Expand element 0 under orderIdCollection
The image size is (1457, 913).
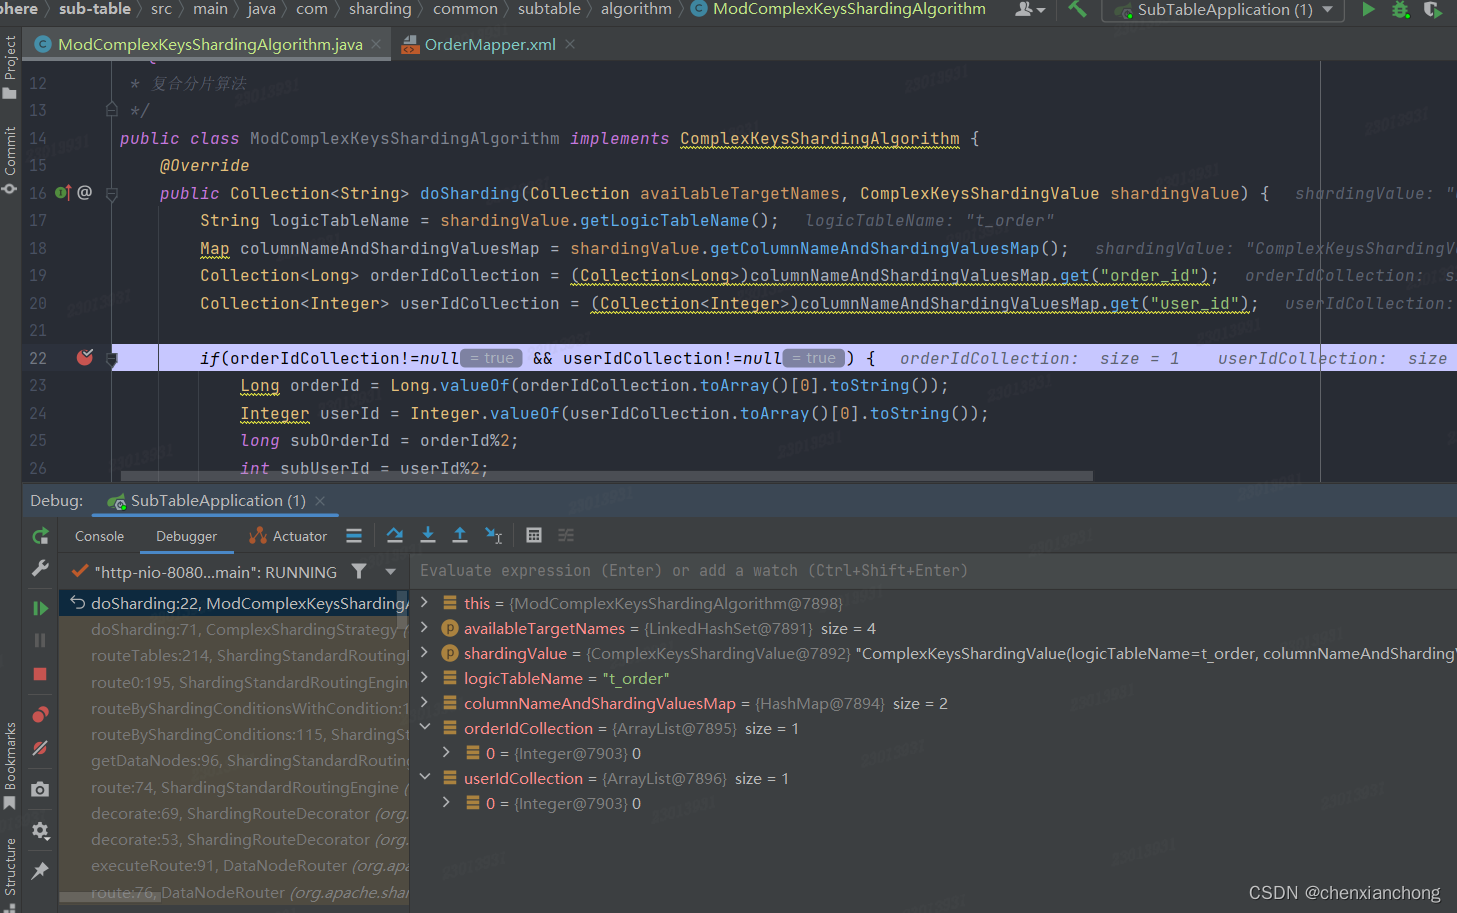(x=446, y=752)
